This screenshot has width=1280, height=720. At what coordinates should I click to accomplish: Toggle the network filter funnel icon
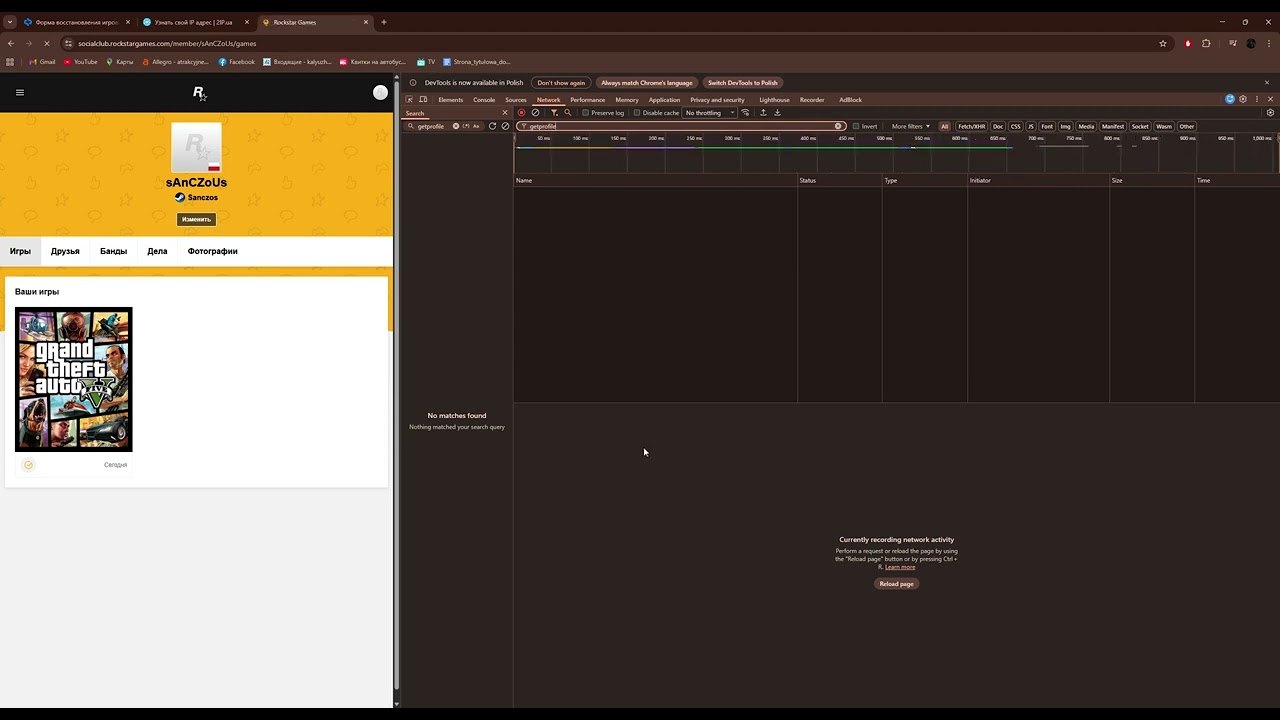click(554, 113)
